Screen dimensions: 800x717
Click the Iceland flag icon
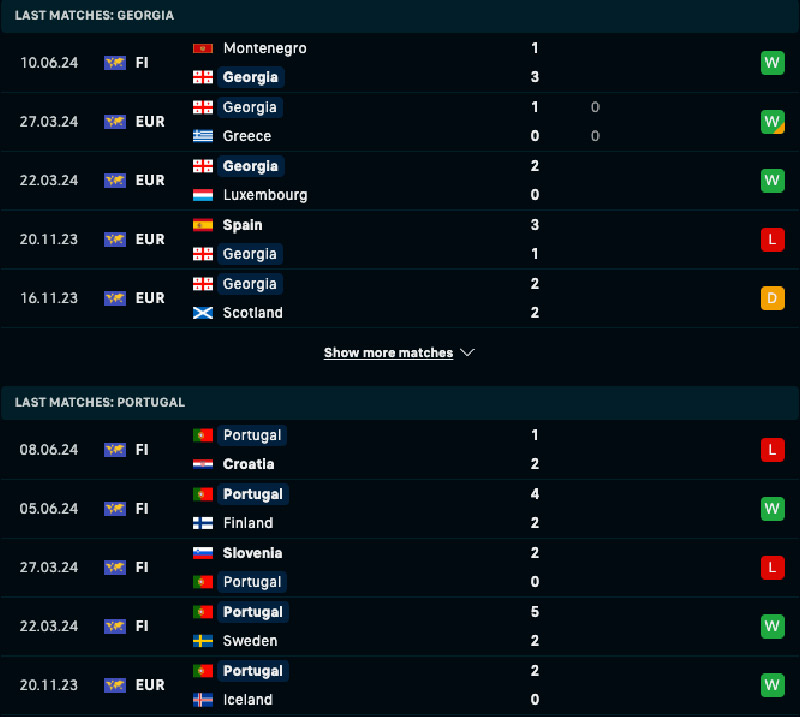tap(202, 700)
